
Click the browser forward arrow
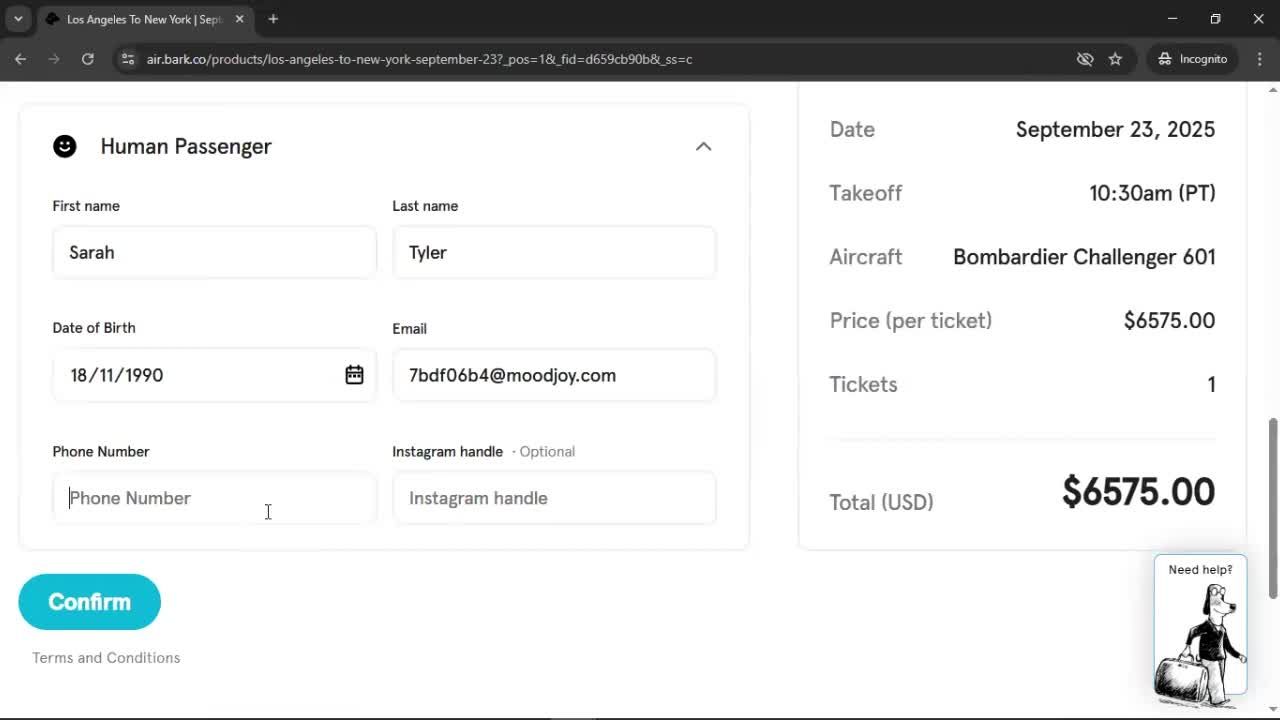pyautogui.click(x=54, y=59)
